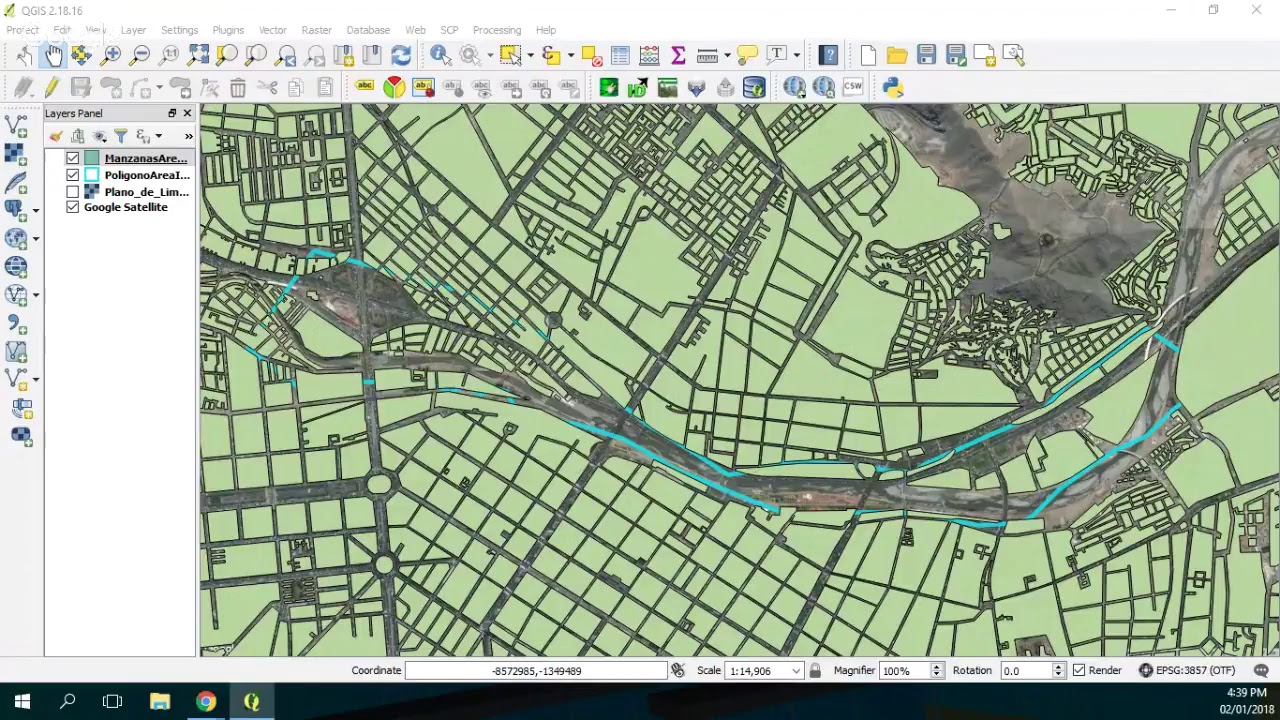1280x720 pixels.
Task: Click Add SpatiaLite Layer feather icon
Action: tap(16, 182)
